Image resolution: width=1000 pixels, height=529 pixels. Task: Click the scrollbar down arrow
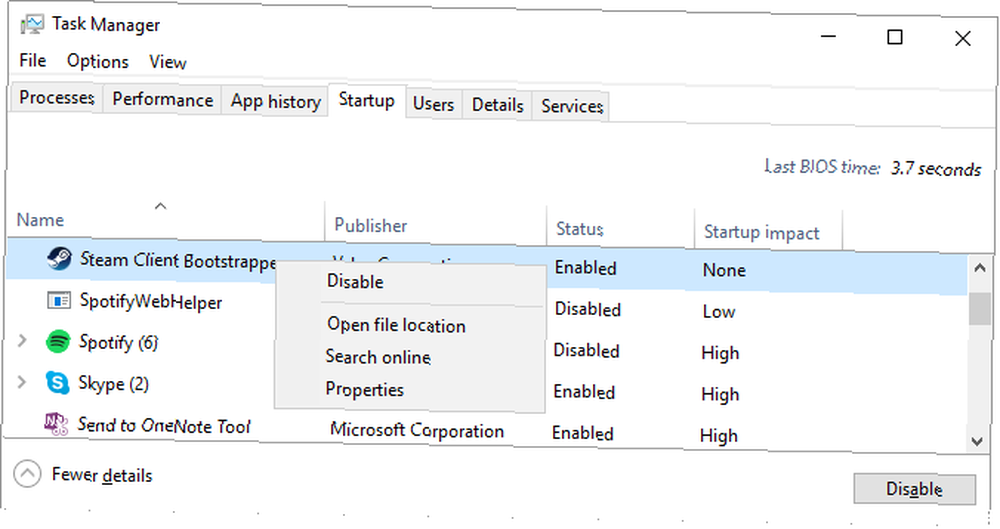[977, 440]
